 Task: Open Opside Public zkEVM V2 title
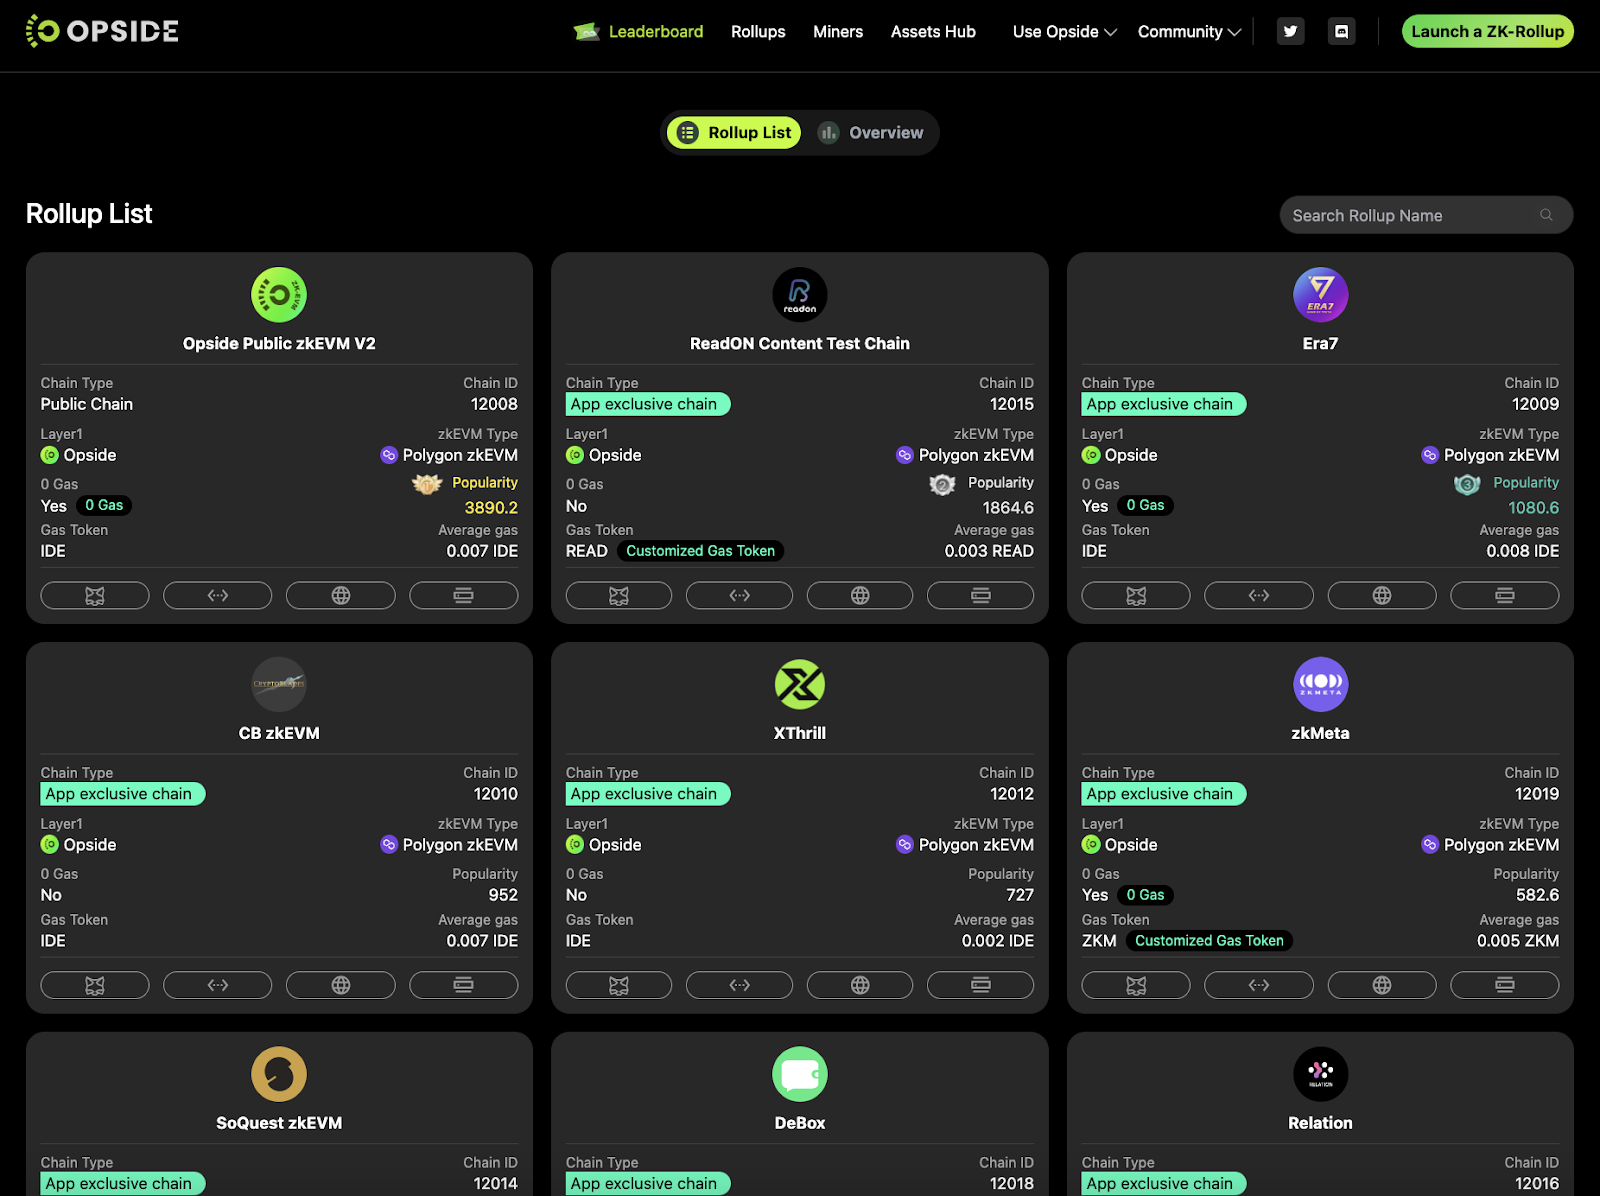point(279,343)
